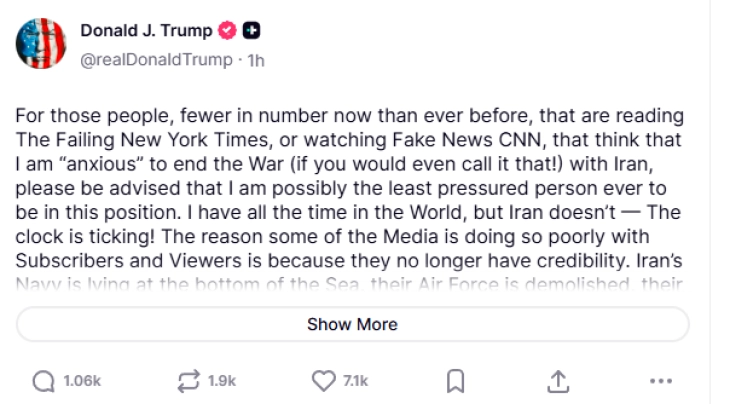The height and width of the screenshot is (404, 730).
Task: Click the 1.9k reposts count
Action: point(222,381)
